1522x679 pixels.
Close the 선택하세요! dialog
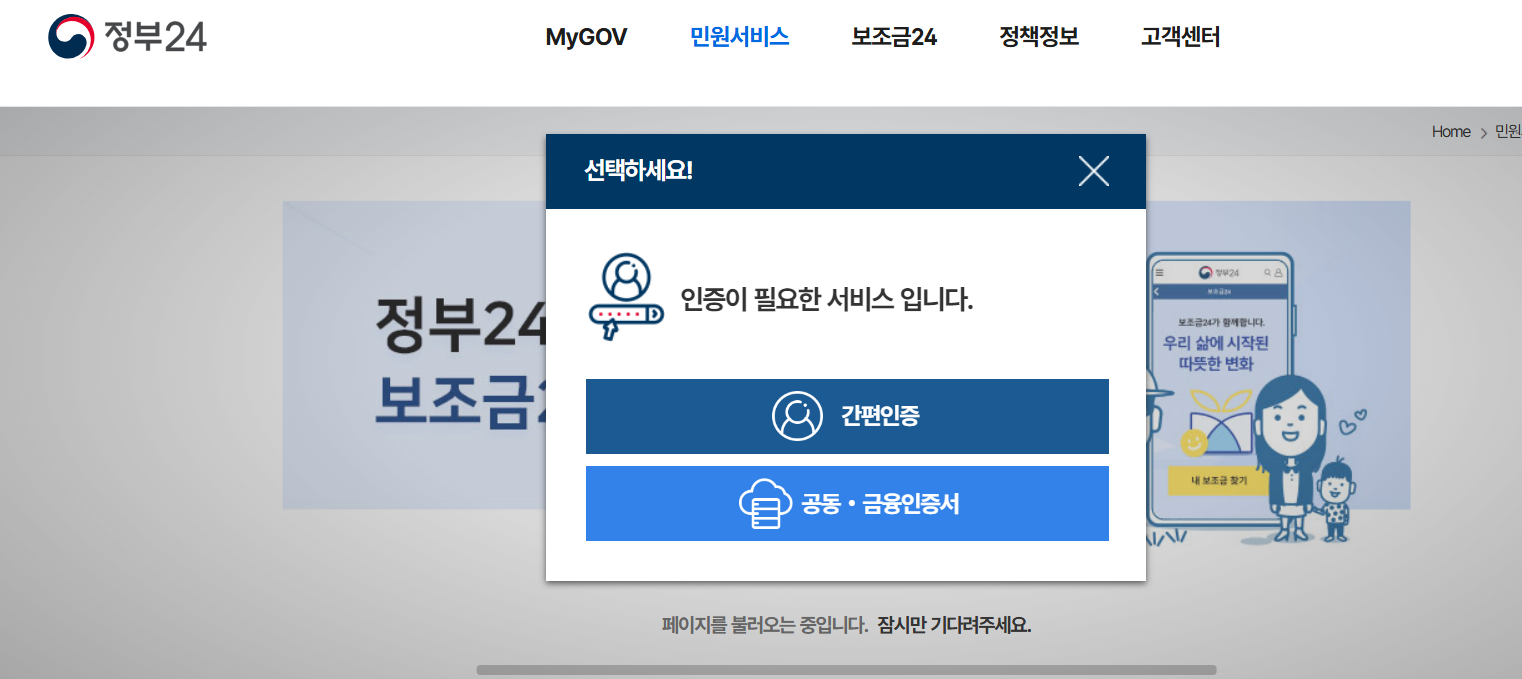pos(1094,171)
